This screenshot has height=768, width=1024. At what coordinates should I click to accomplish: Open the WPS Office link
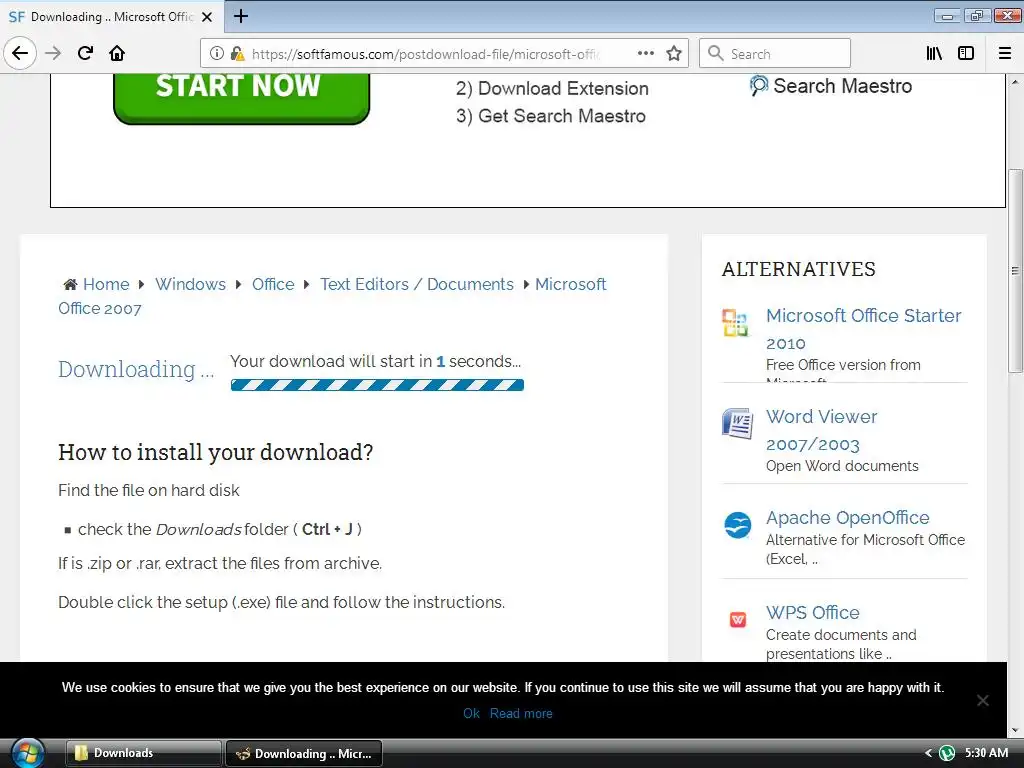[x=812, y=613]
